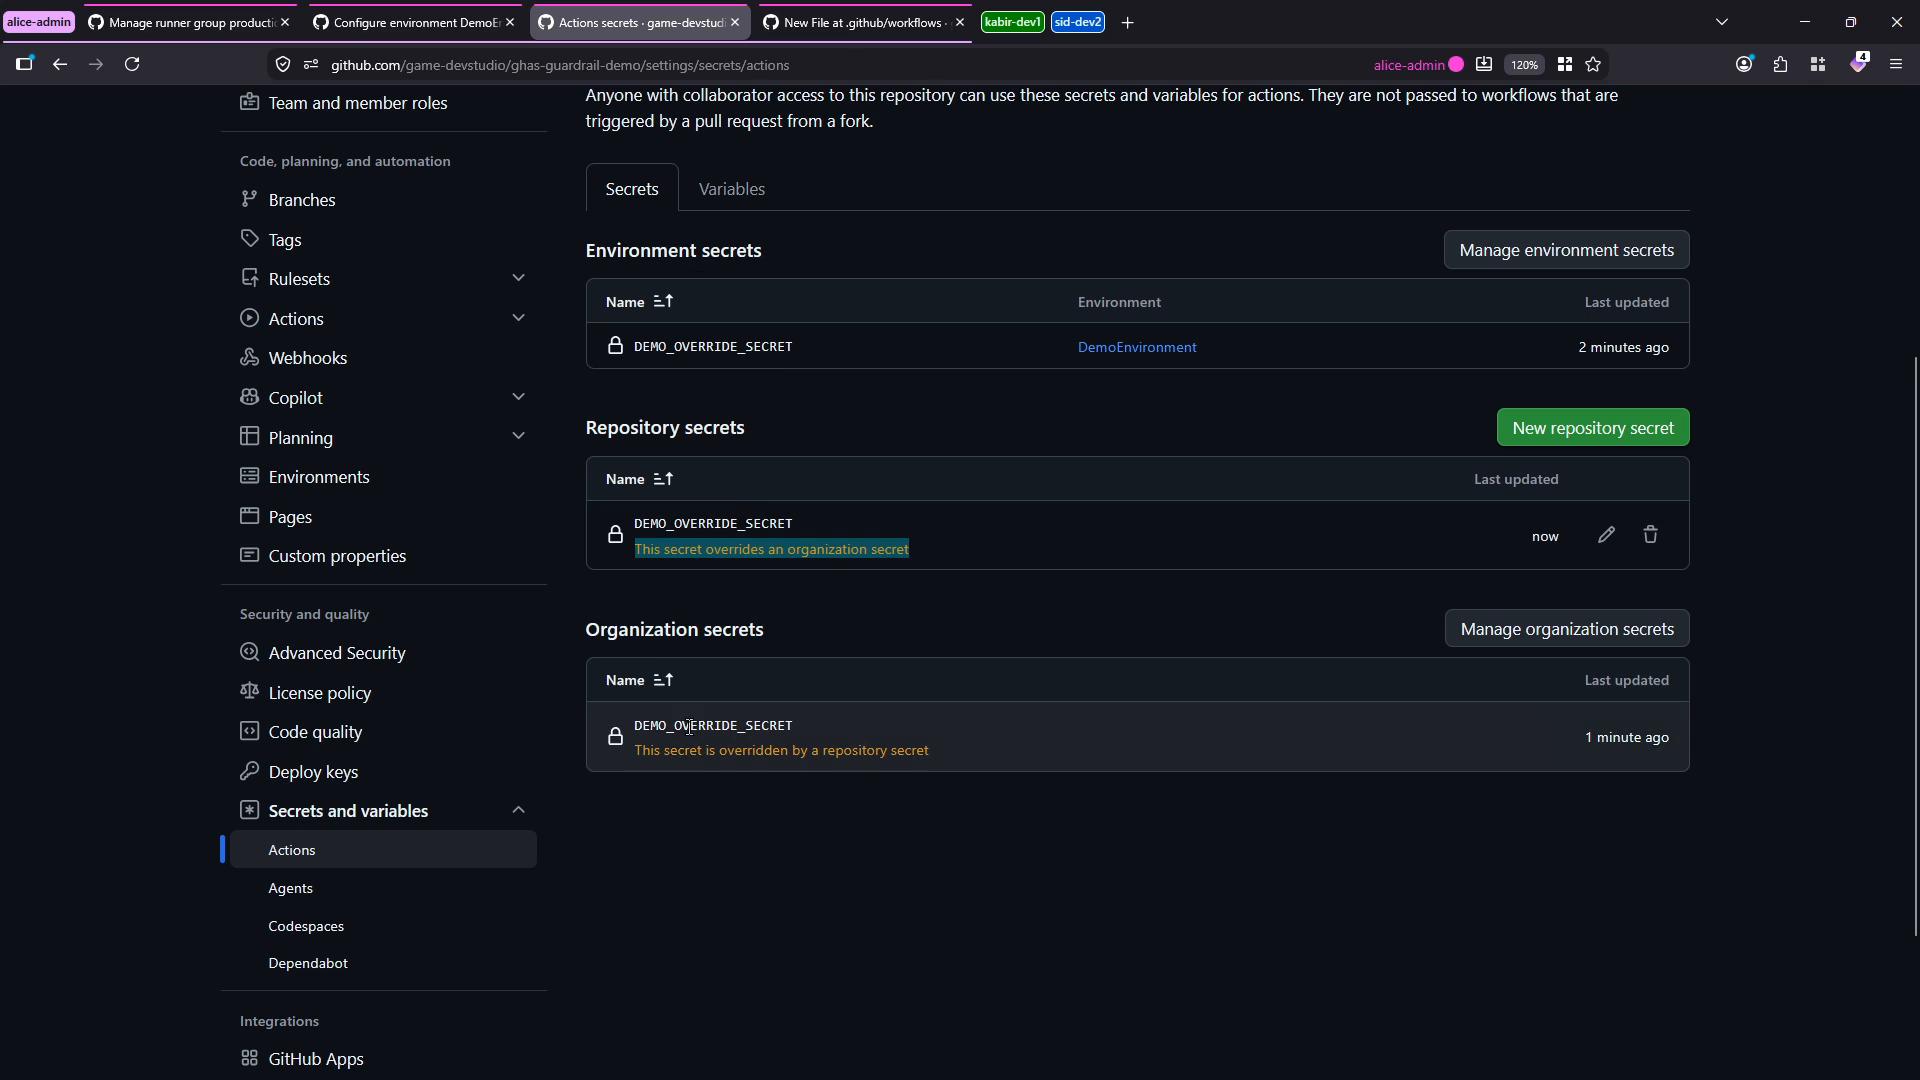1920x1080 pixels.
Task: Go back using the browser back arrow
Action: (60, 64)
